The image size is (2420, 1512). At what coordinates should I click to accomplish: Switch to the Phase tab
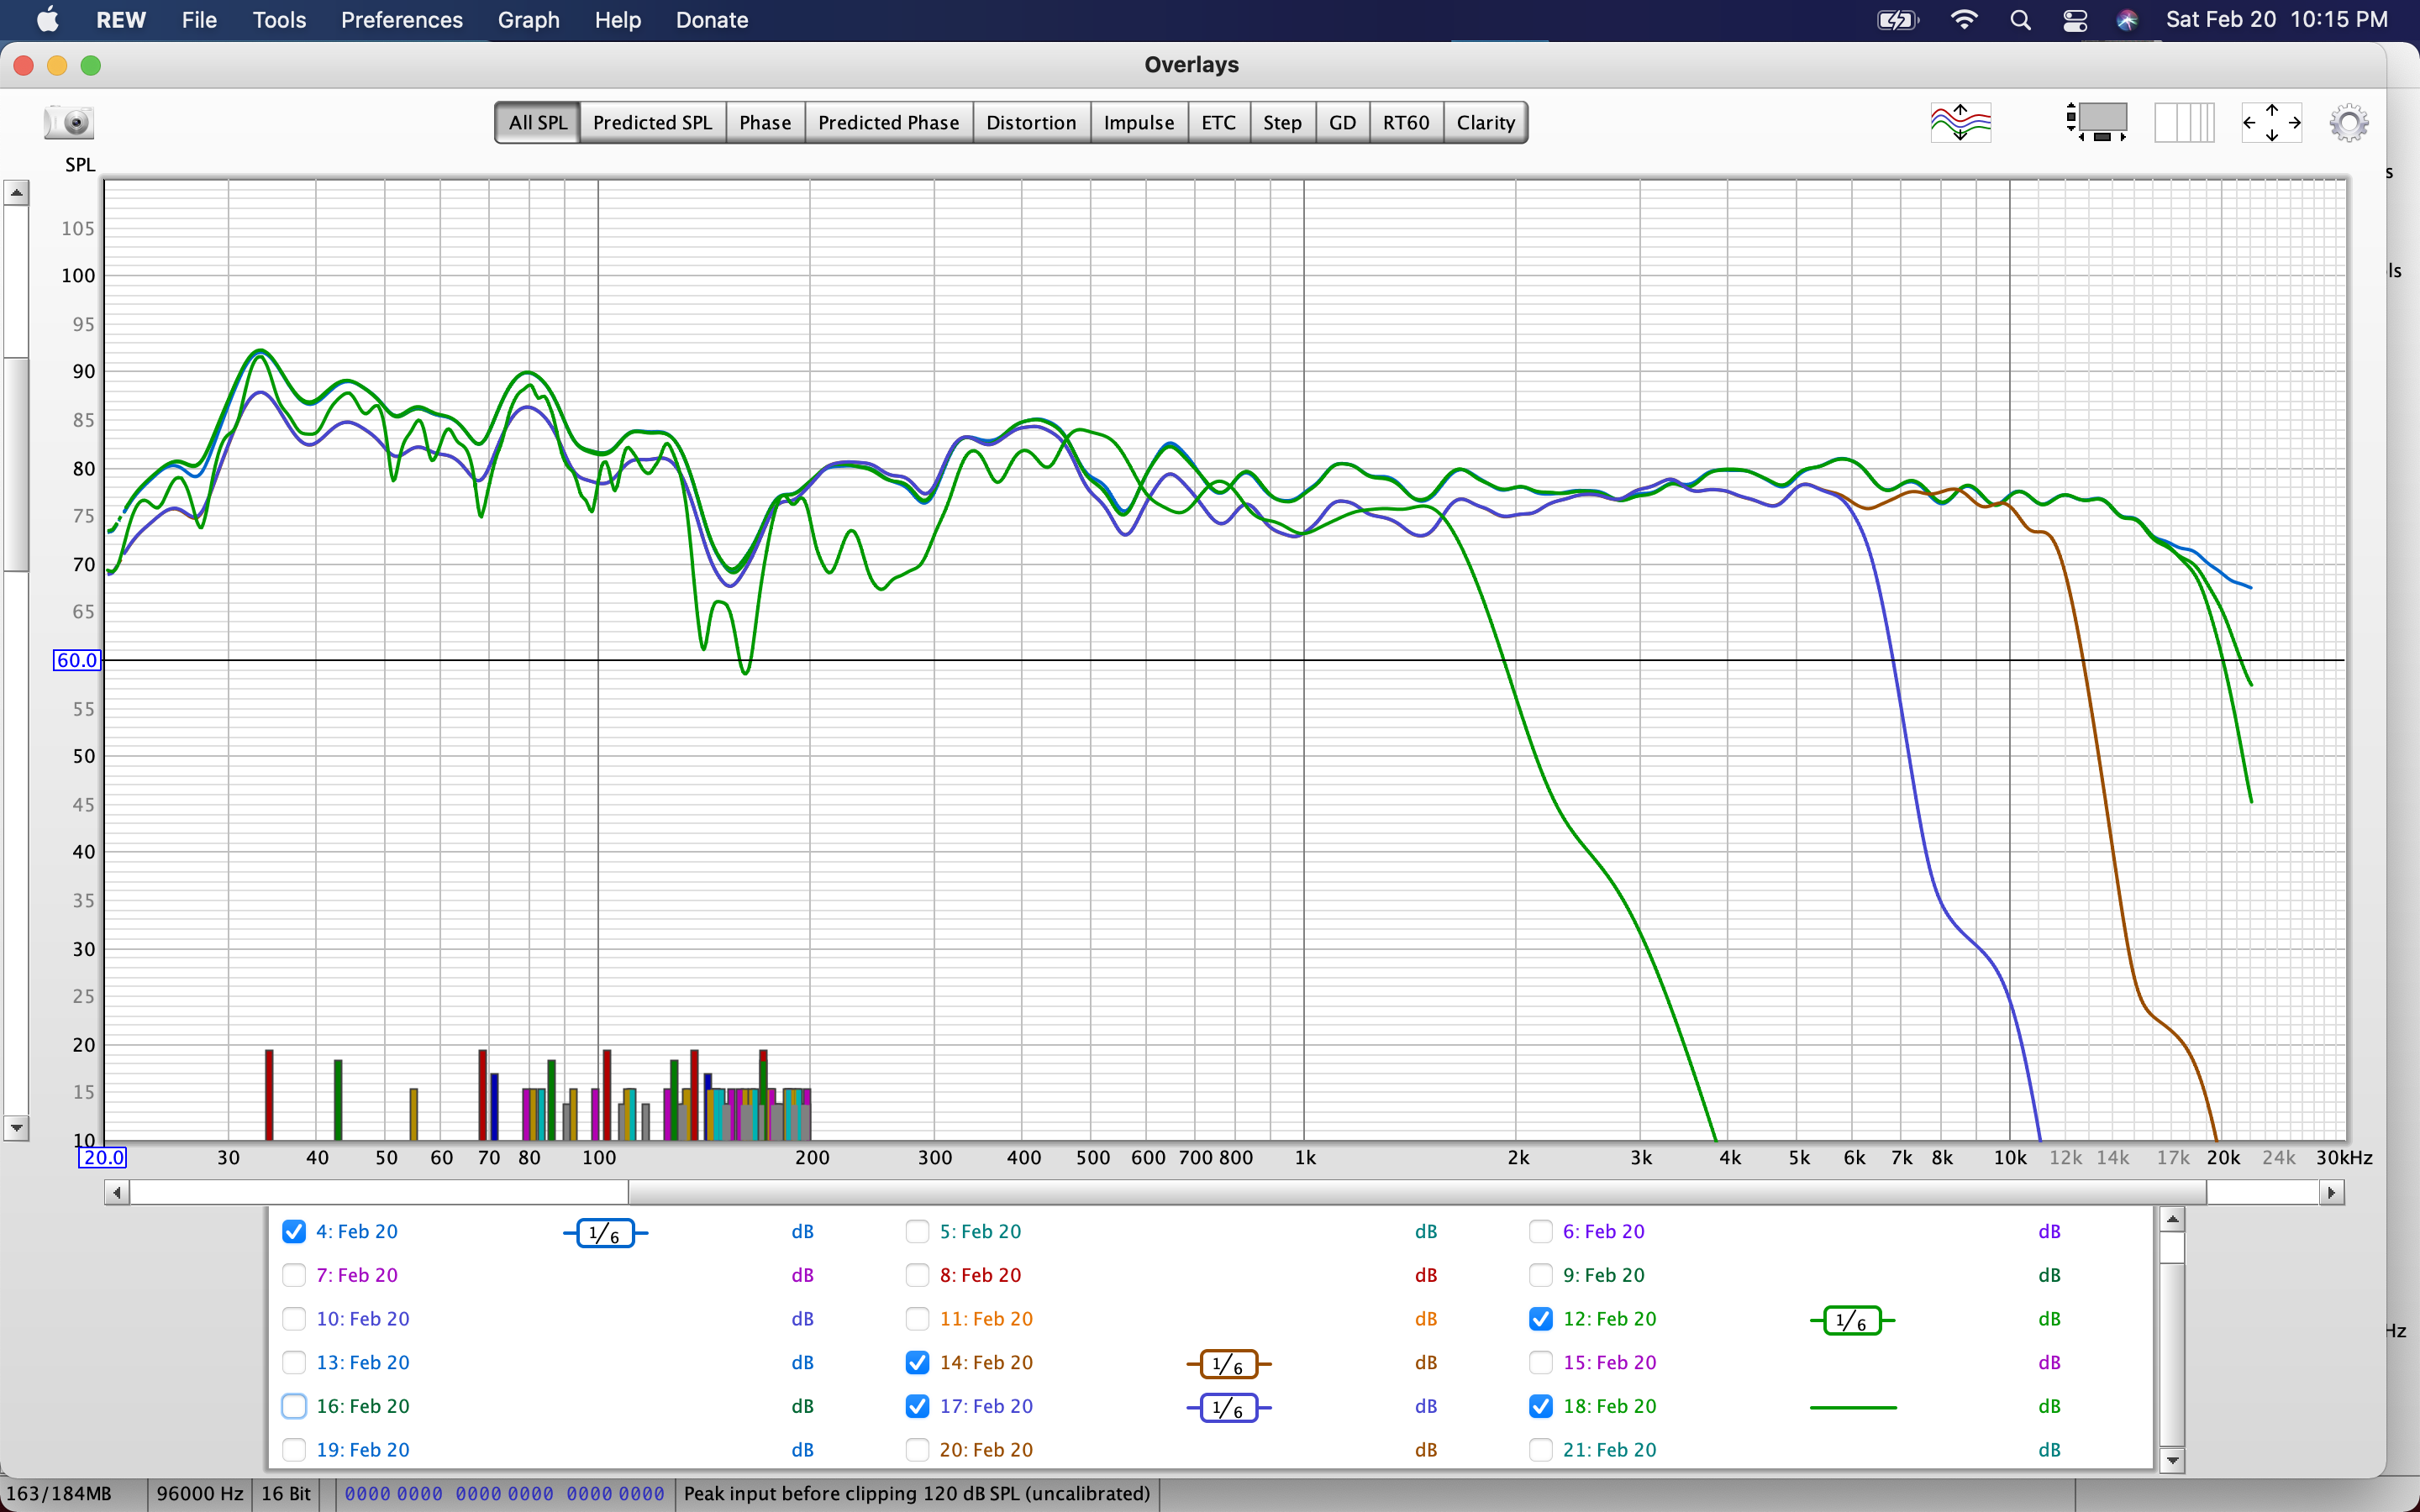coord(765,122)
